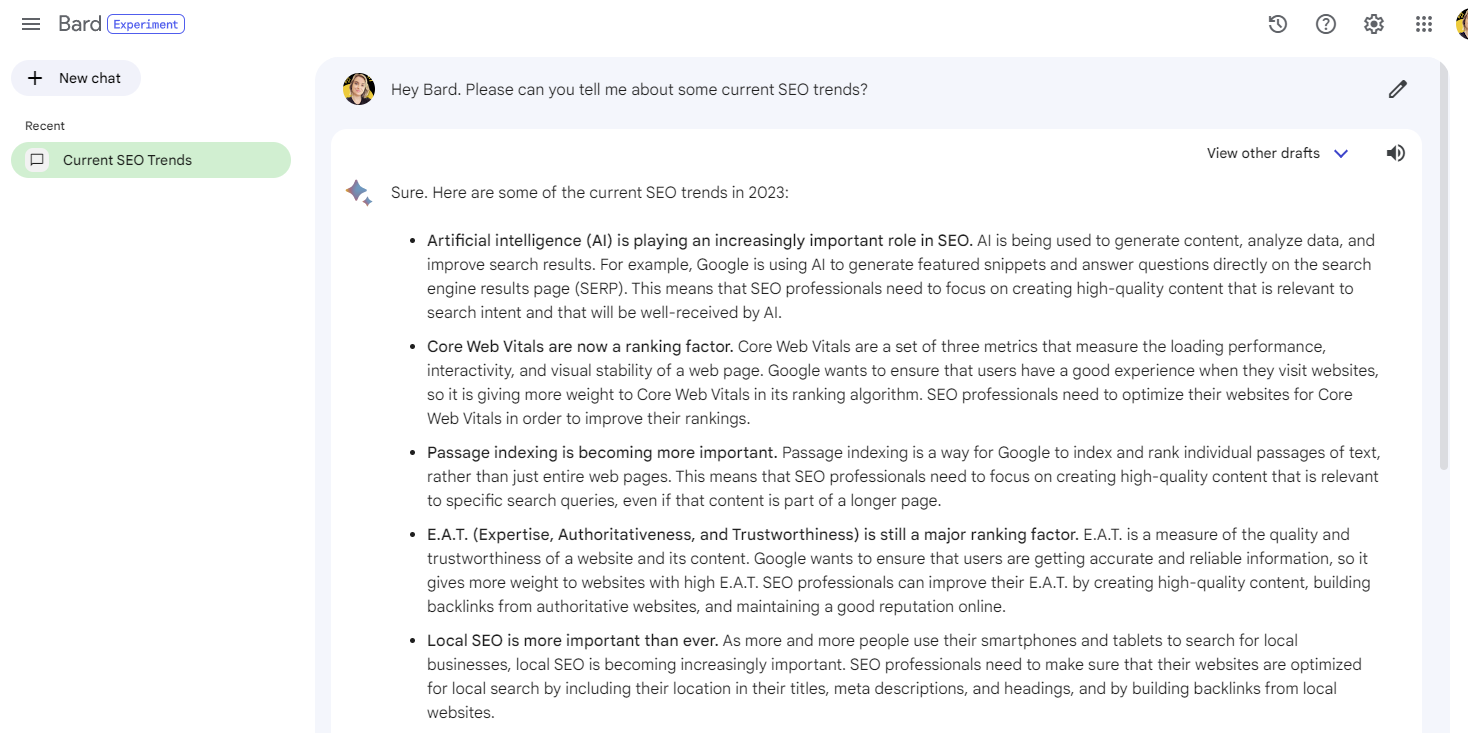Open the Current SEO Trends conversation
Image resolution: width=1468 pixels, height=733 pixels.
[x=127, y=160]
